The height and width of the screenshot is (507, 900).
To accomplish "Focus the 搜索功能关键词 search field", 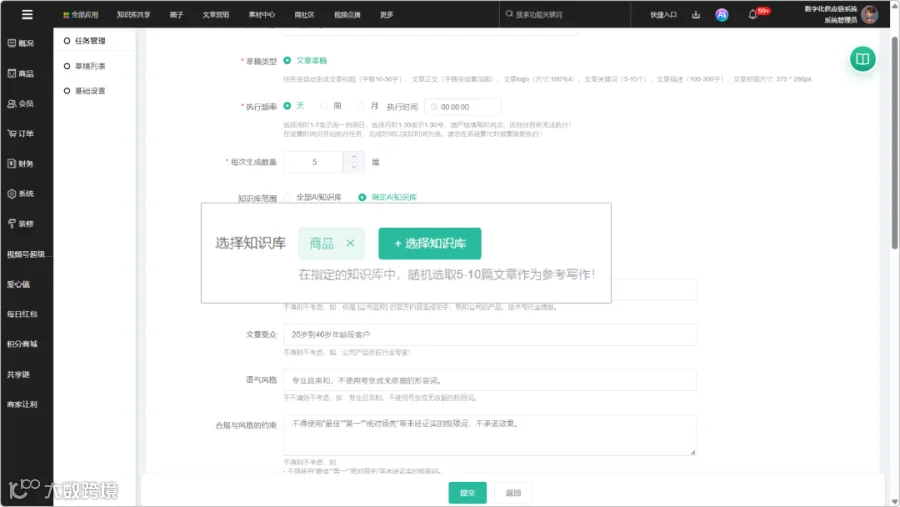I will 565,14.
